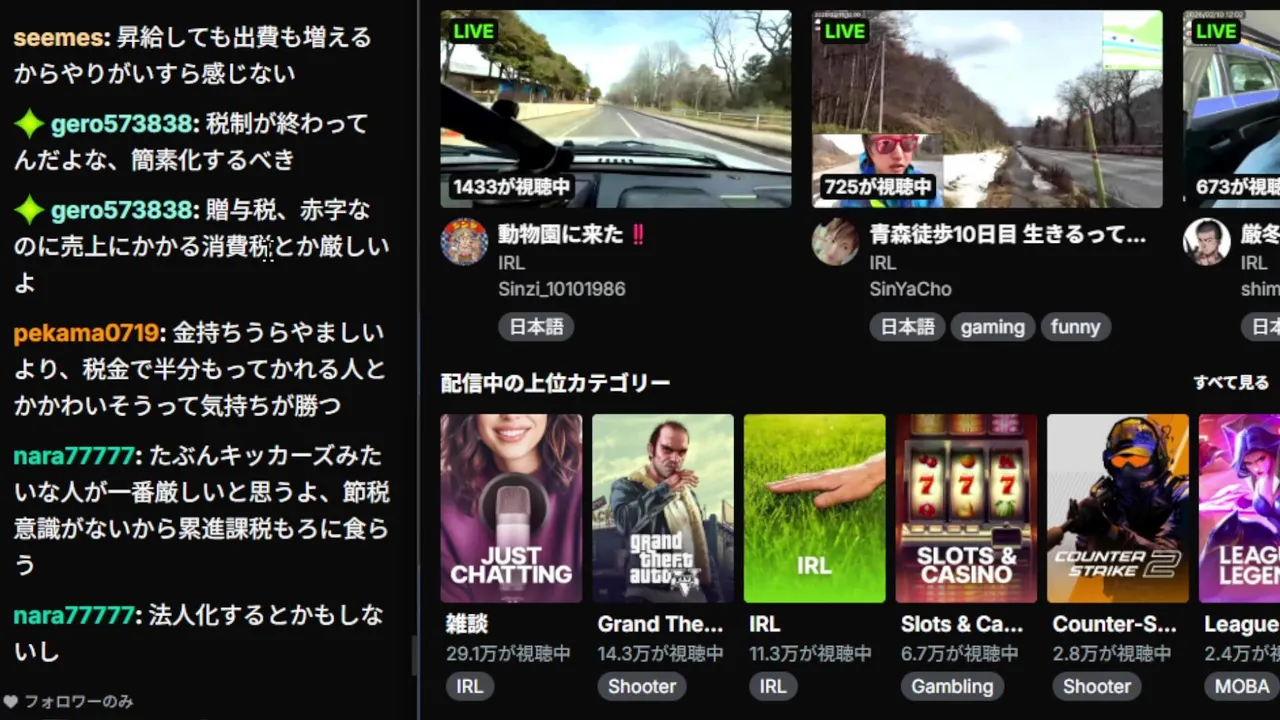Image resolution: width=1280 pixels, height=720 pixels.
Task: Click username gero573838 on 税制 message
Action: pos(121,124)
